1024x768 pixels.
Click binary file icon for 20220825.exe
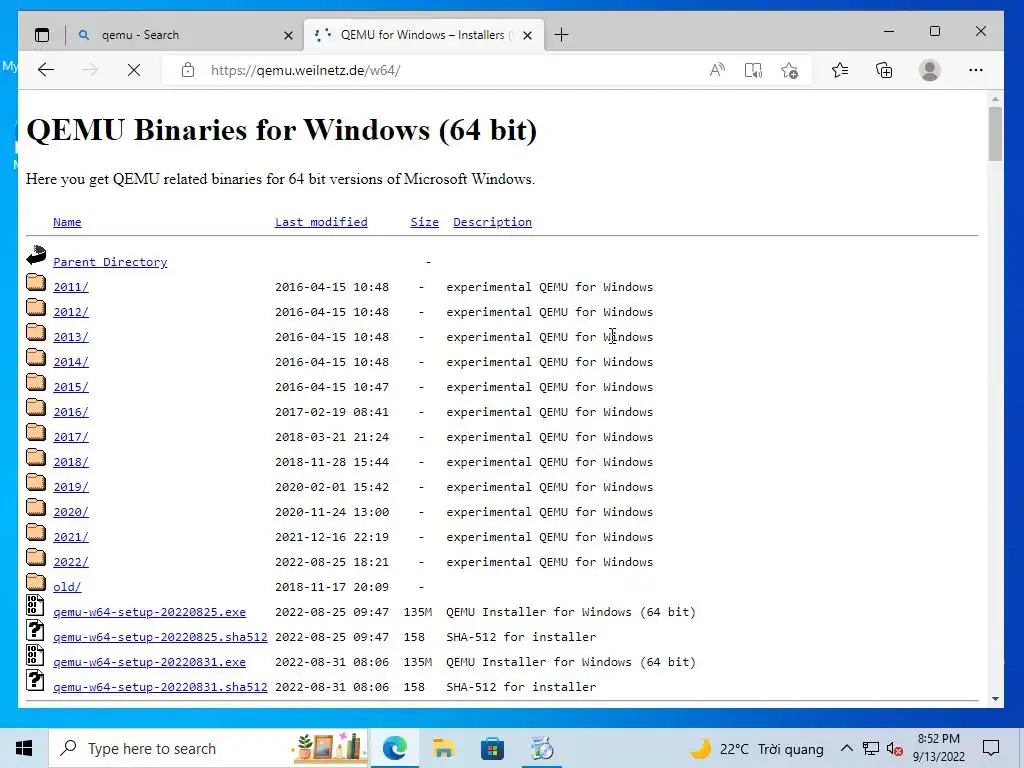pos(35,605)
